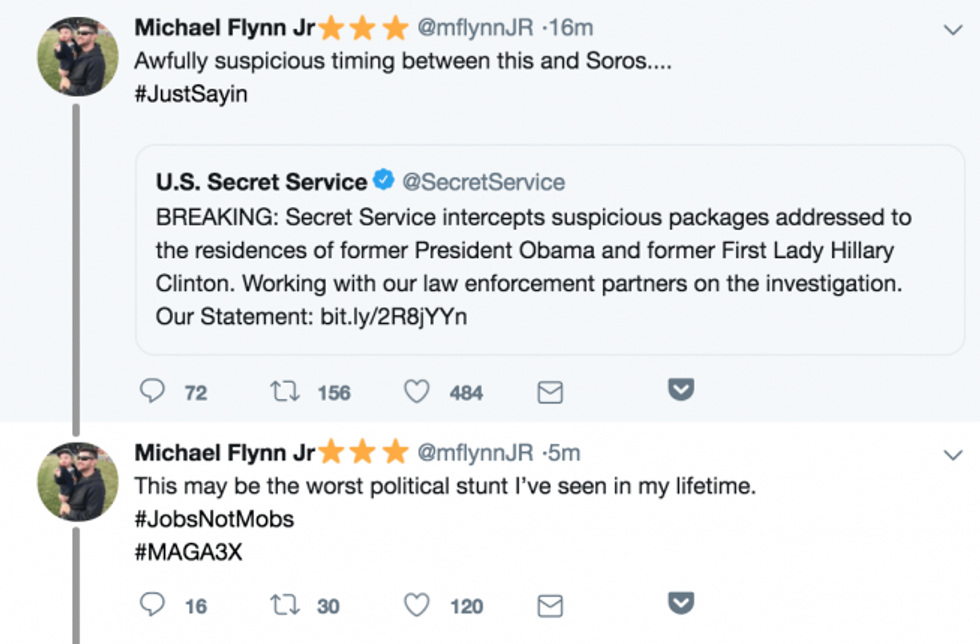980x644 pixels.
Task: Open the #JustSayin hashtag
Action: tap(189, 95)
